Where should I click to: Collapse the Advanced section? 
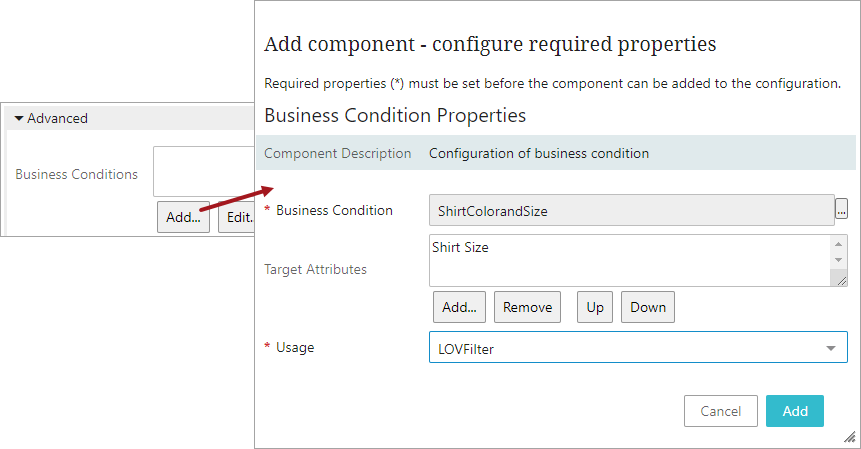click(x=19, y=118)
